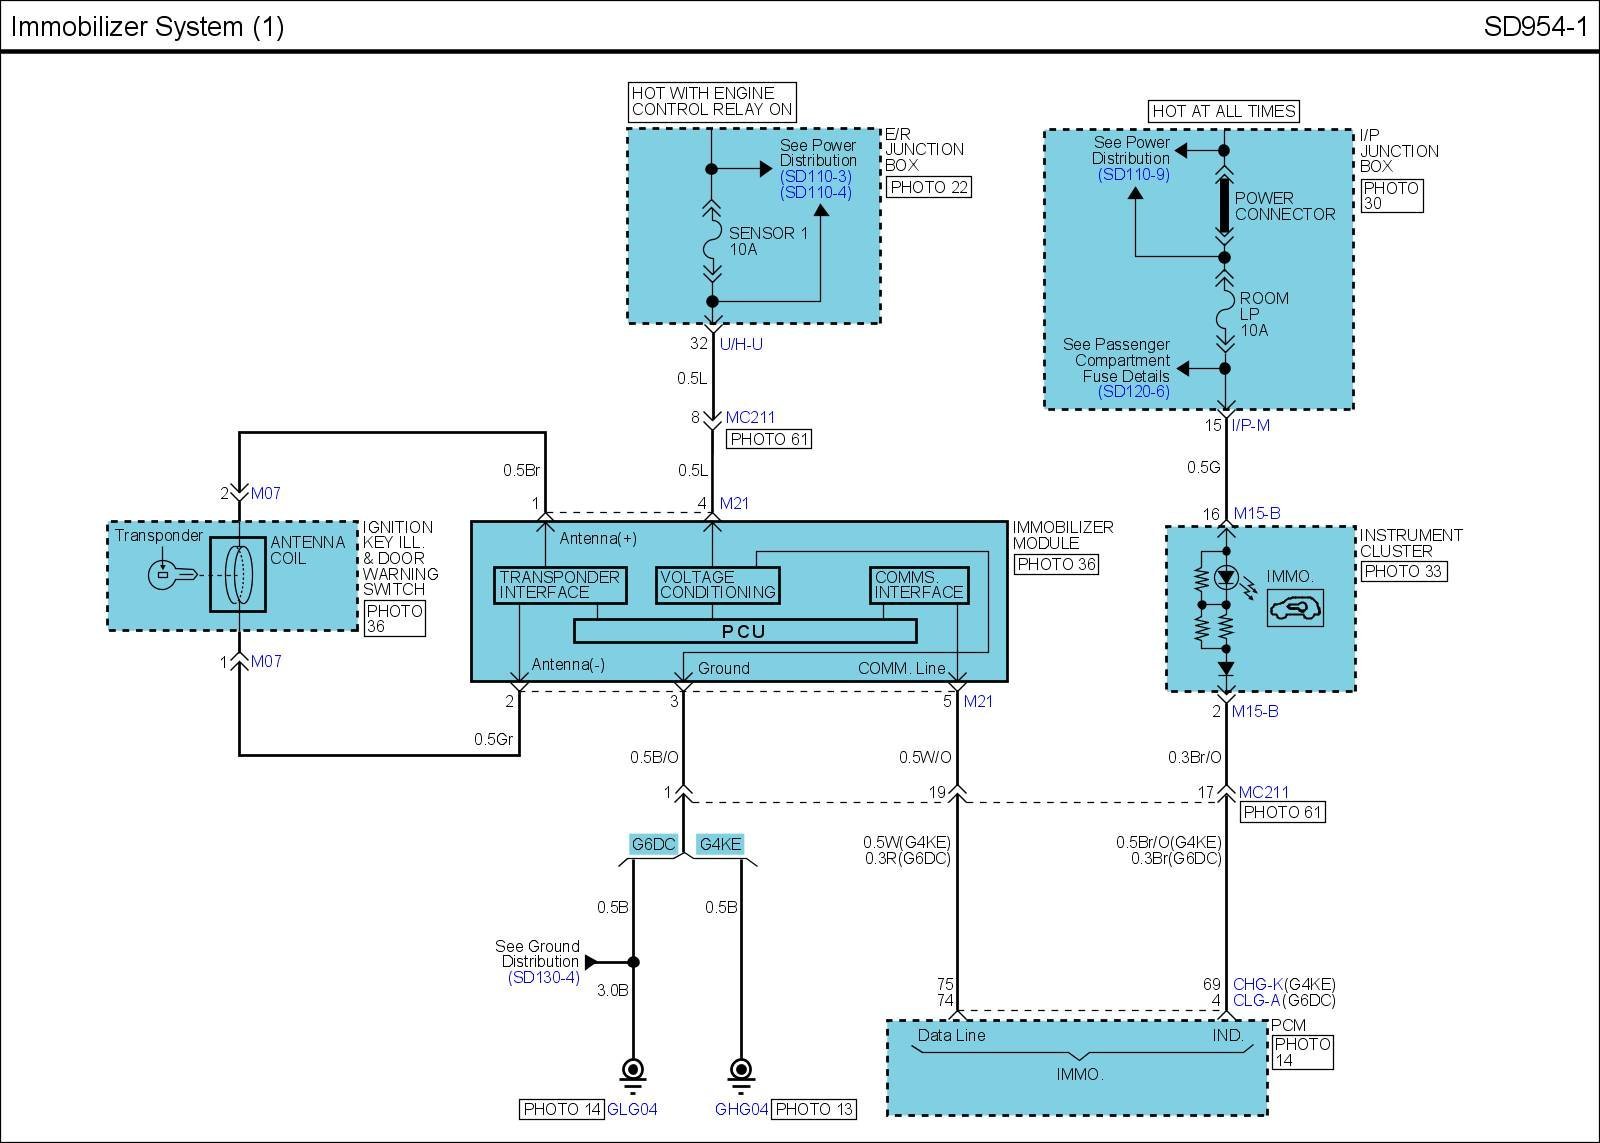Click the PCU block in immobilizer module

pos(744,631)
